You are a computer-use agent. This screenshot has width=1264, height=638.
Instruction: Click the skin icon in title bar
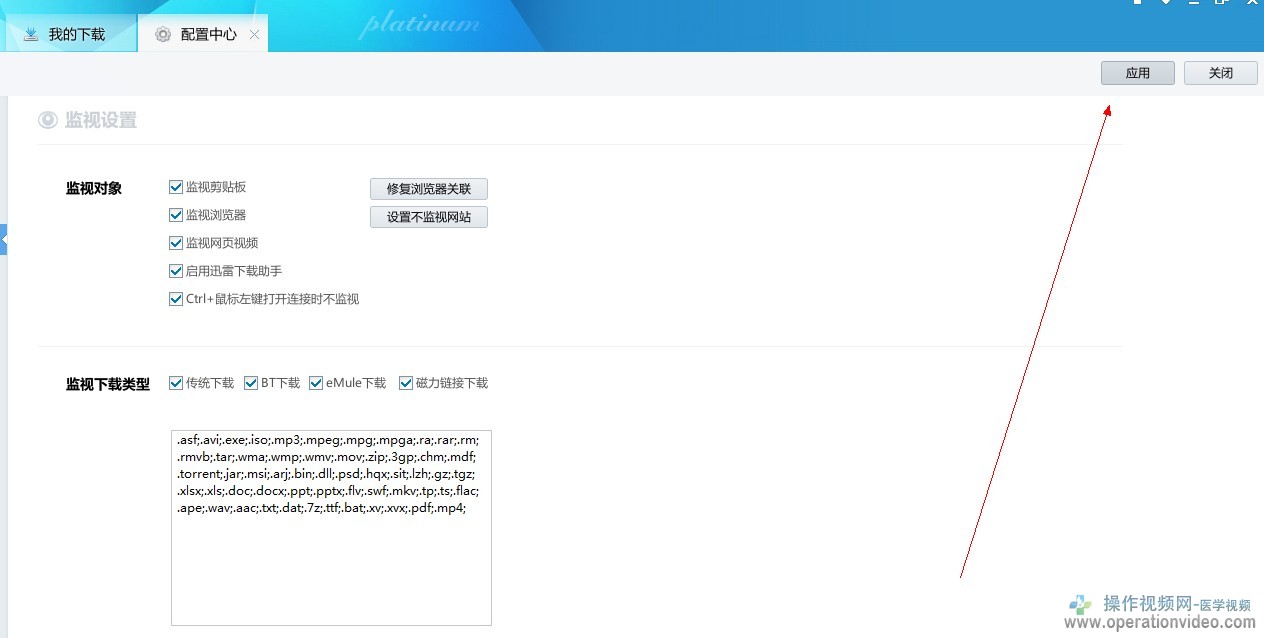coord(1137,3)
